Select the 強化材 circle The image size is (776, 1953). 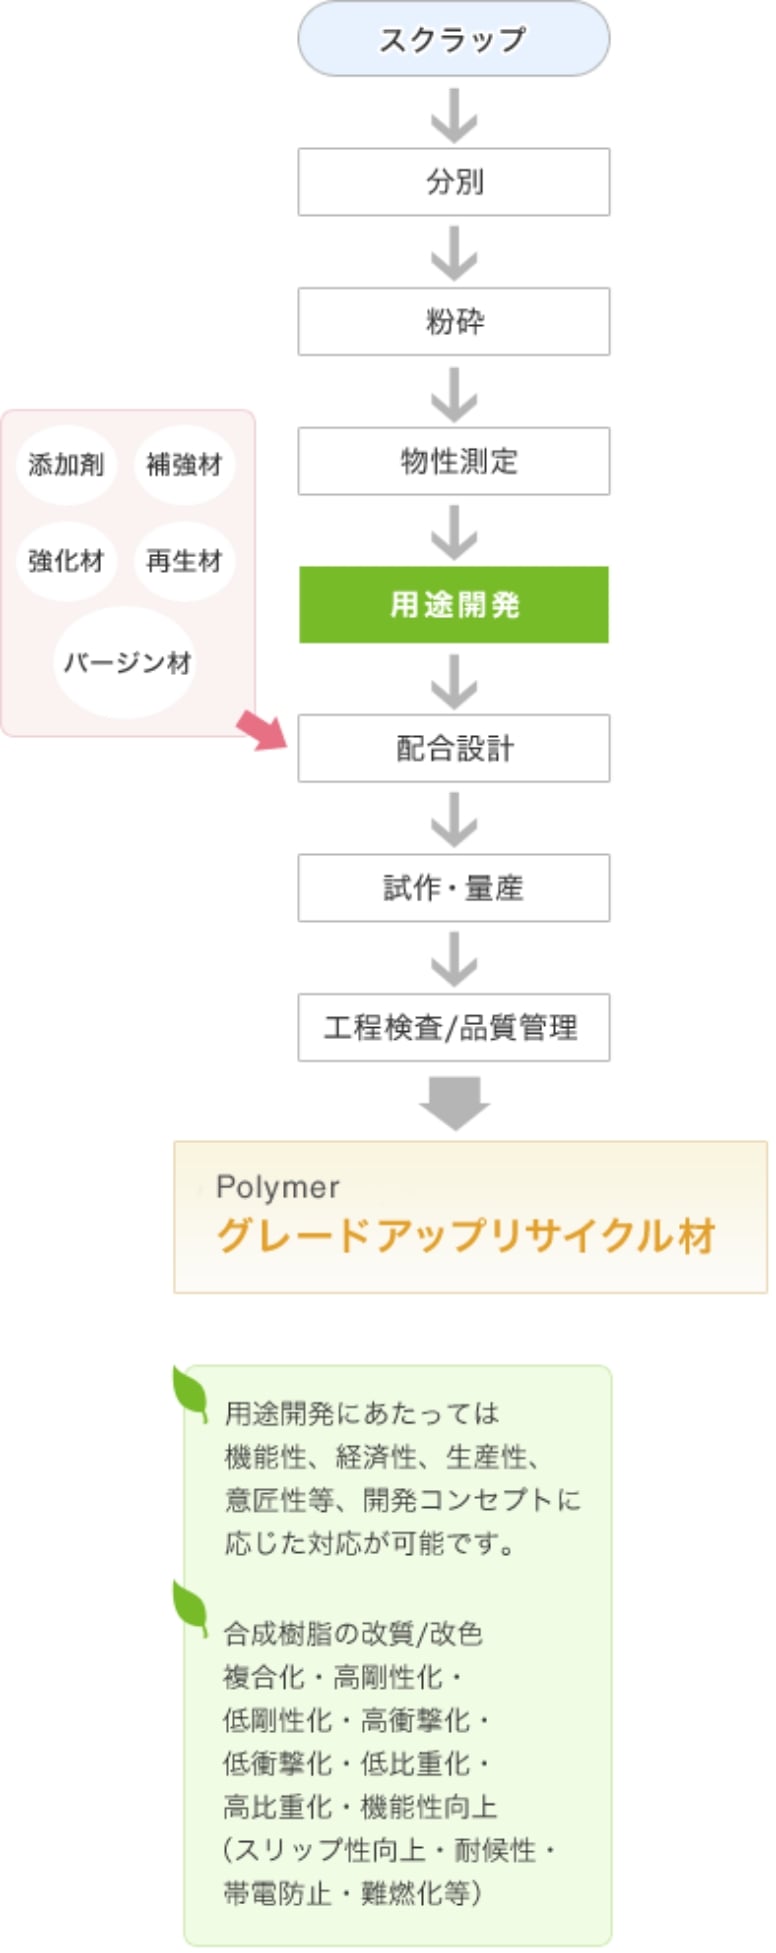click(x=67, y=561)
